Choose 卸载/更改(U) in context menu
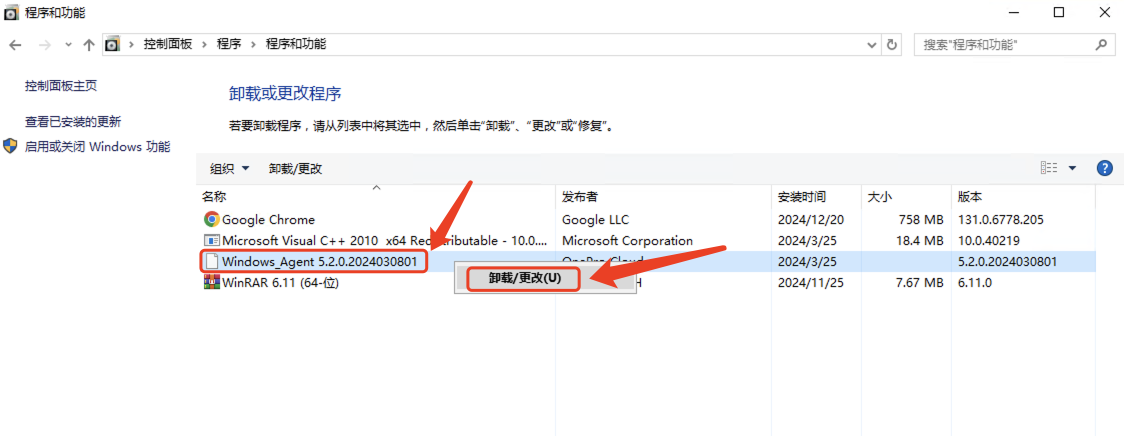 point(524,278)
